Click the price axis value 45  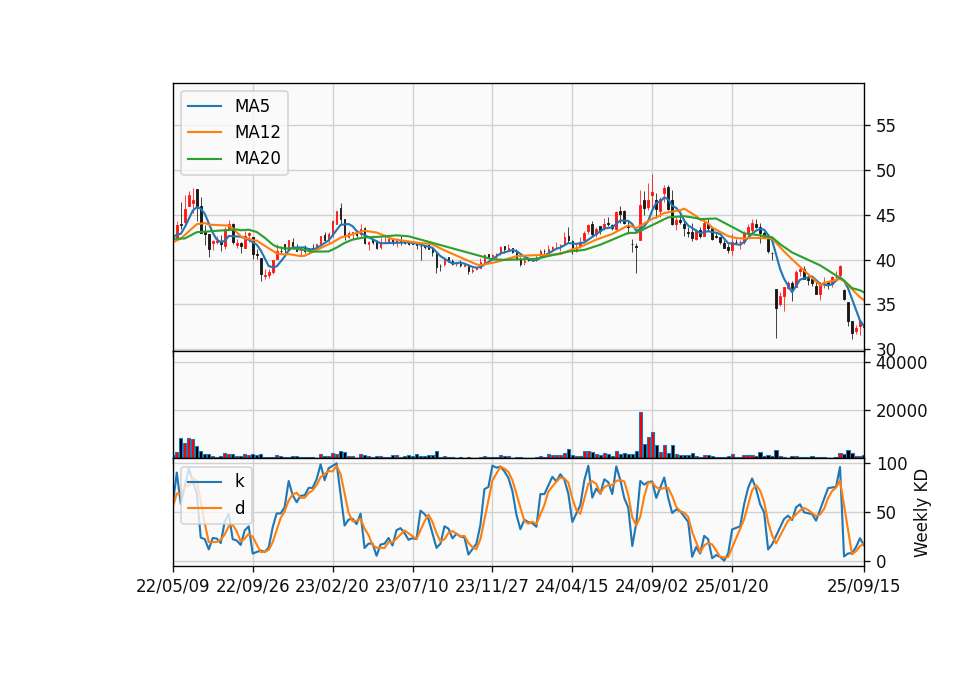[x=886, y=216]
